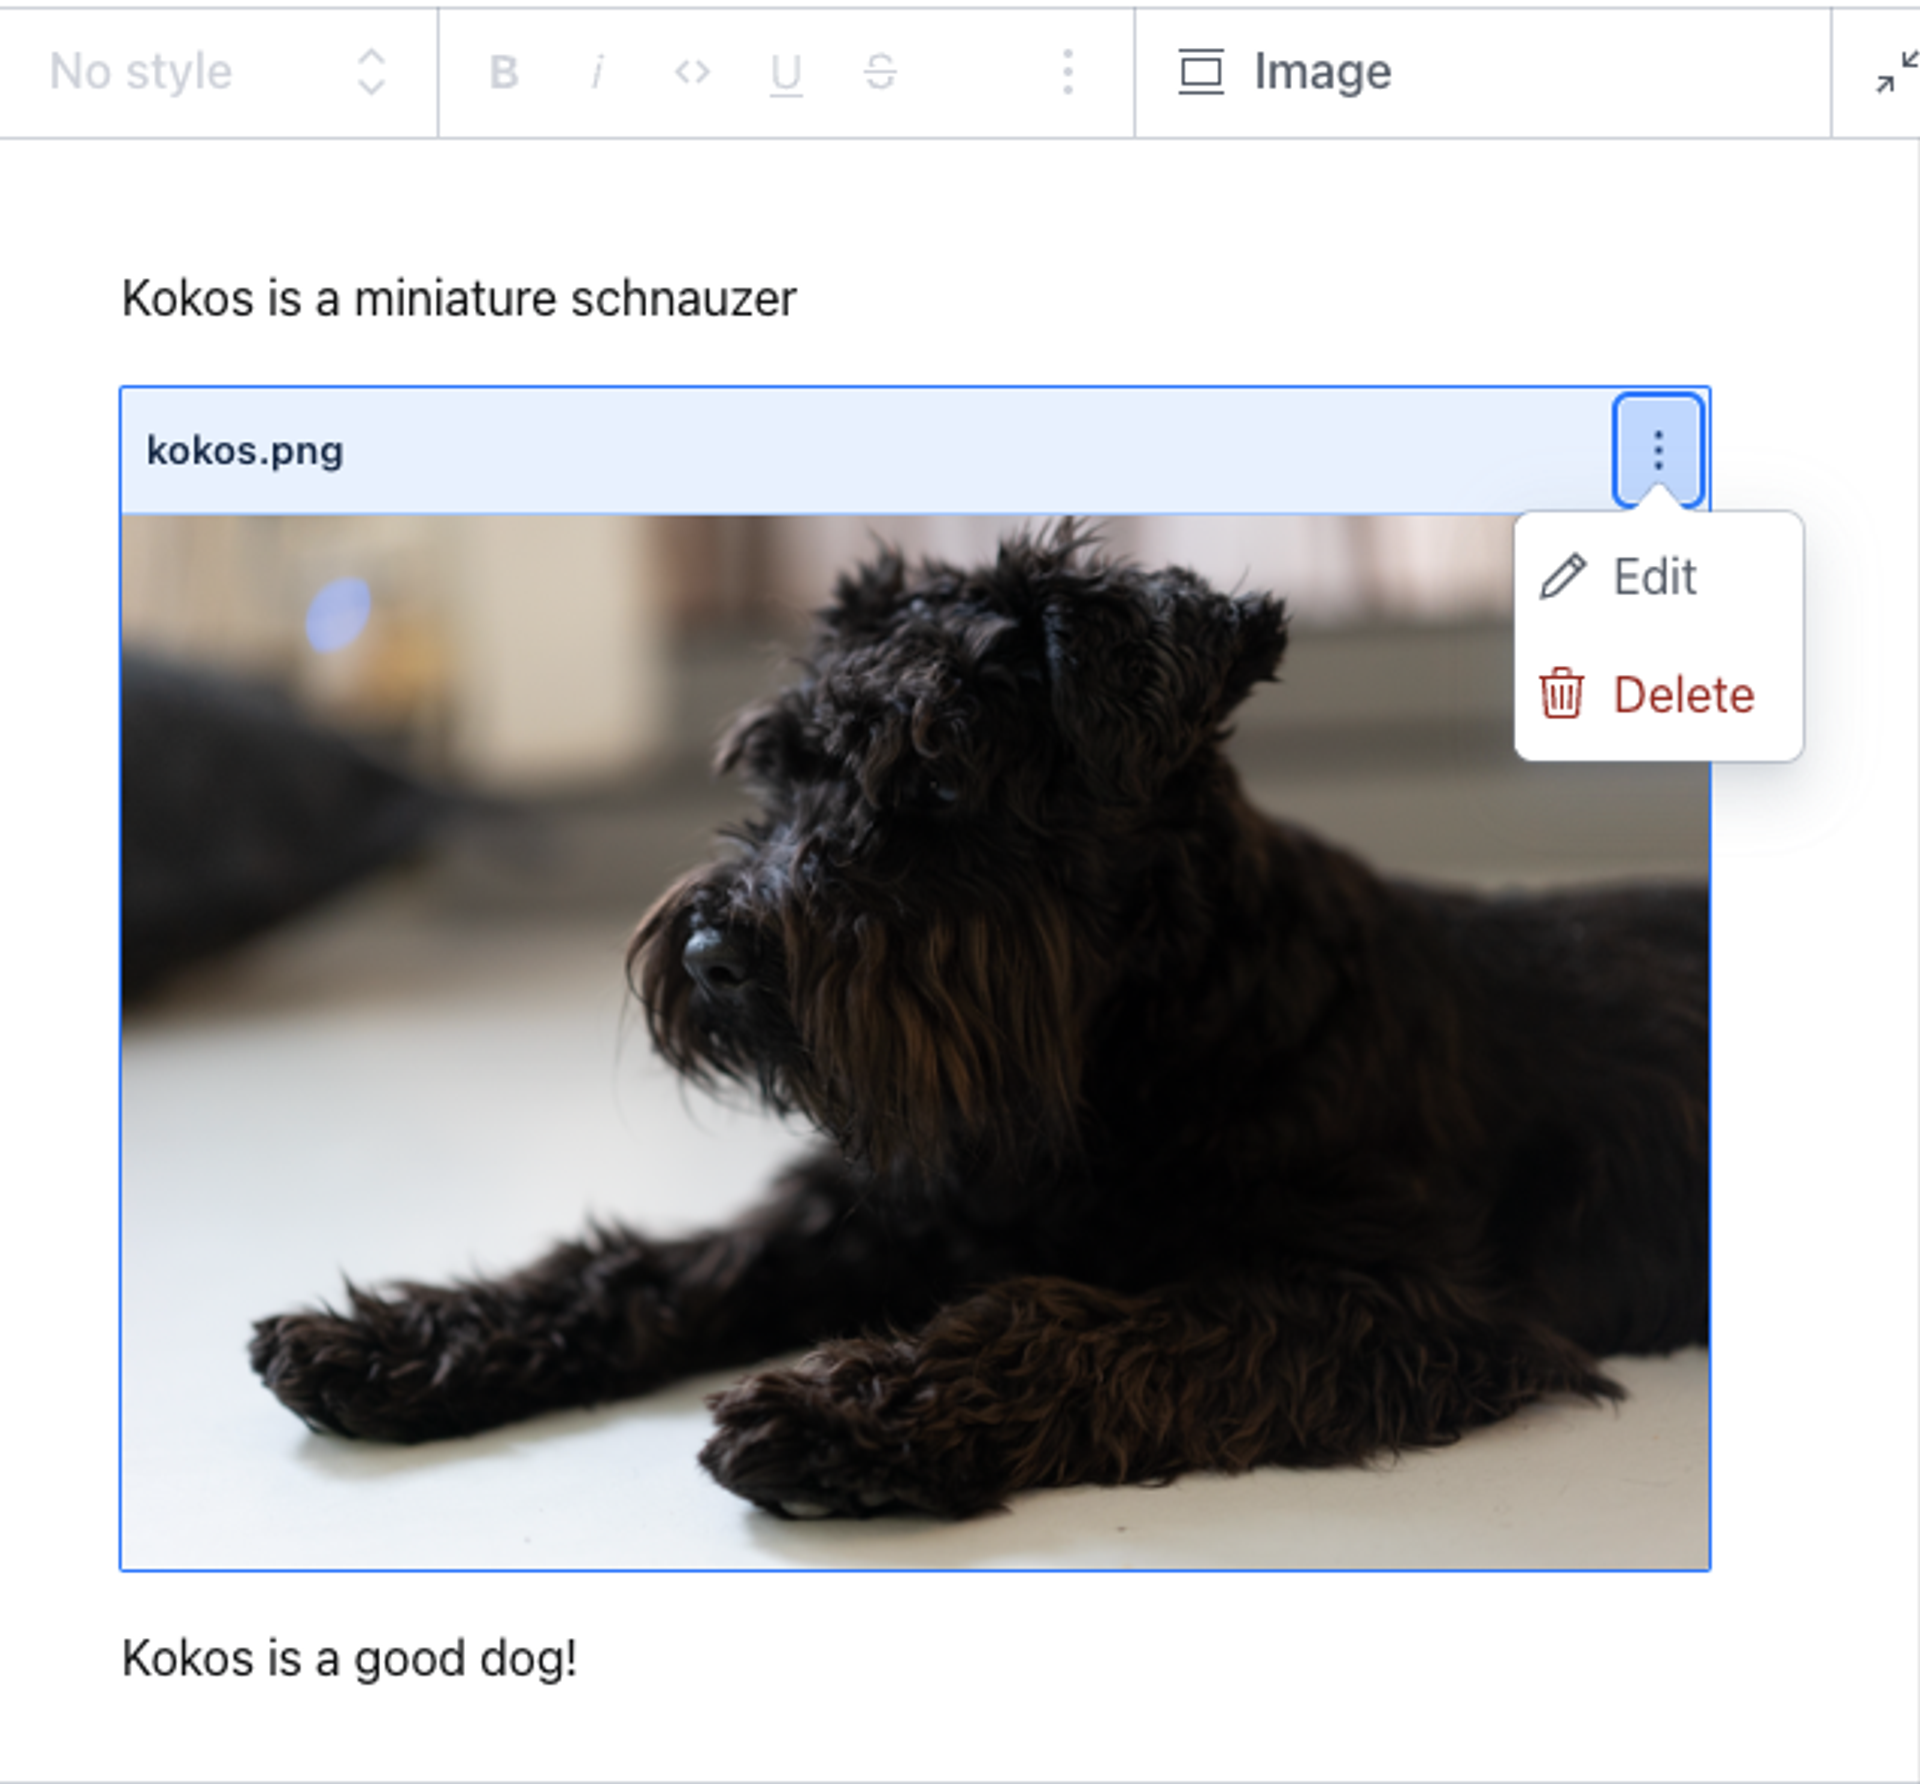Click the Image insert icon
Viewport: 1920px width, 1784px height.
[1201, 72]
